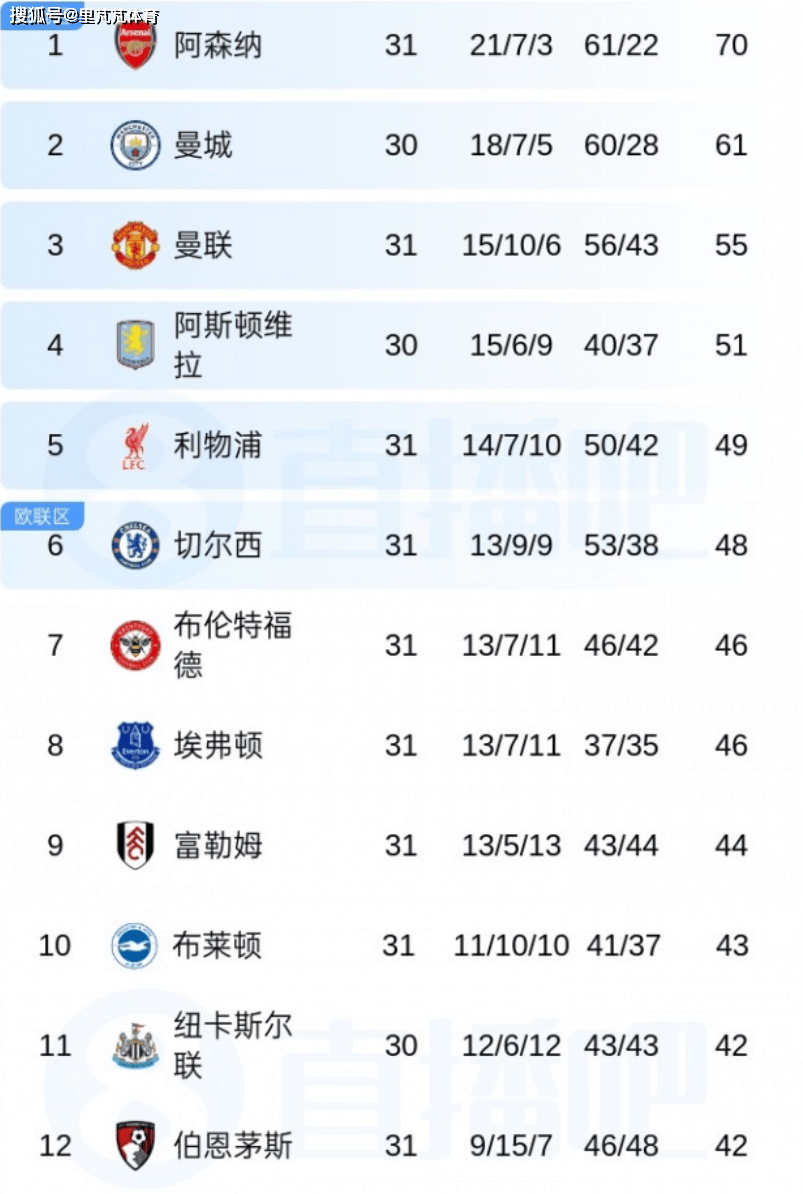
Task: Click Arsenal's 70 points value
Action: tap(731, 46)
